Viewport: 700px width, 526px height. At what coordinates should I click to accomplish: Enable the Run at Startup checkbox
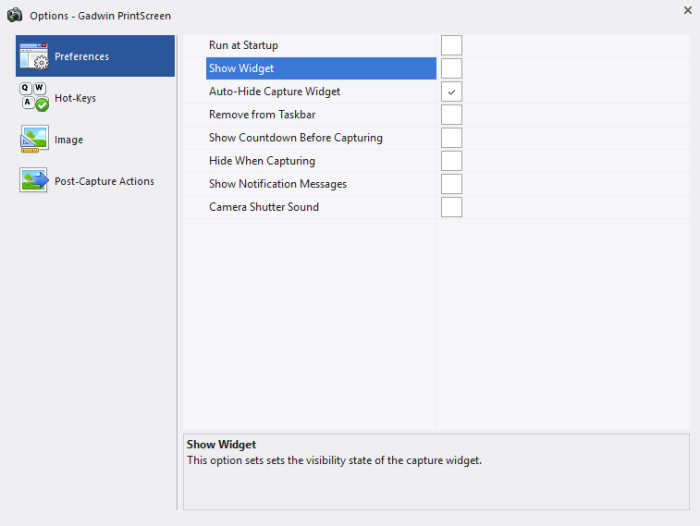(451, 45)
